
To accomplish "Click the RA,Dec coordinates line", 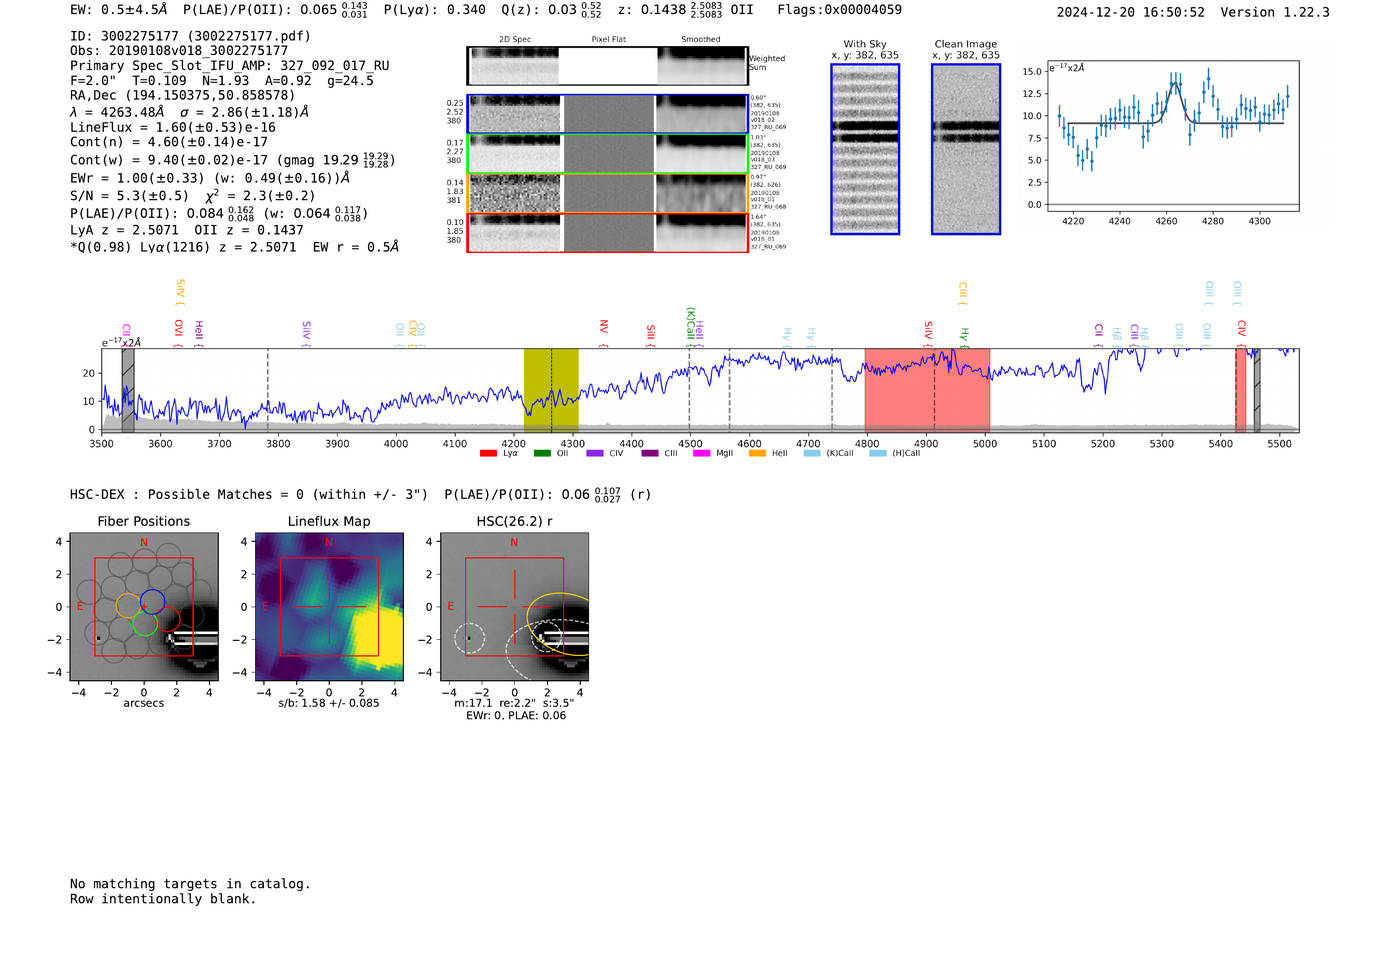I will click(x=182, y=95).
